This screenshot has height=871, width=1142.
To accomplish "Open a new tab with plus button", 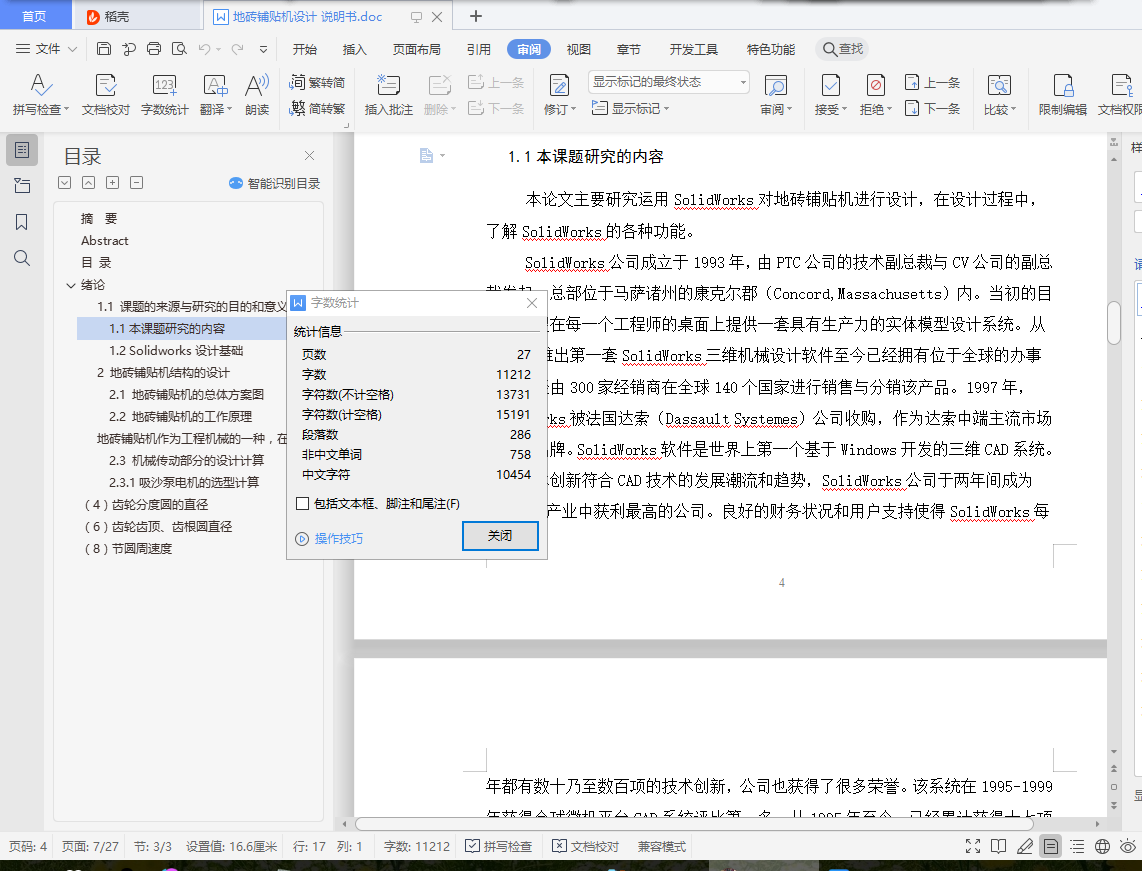I will coord(476,16).
